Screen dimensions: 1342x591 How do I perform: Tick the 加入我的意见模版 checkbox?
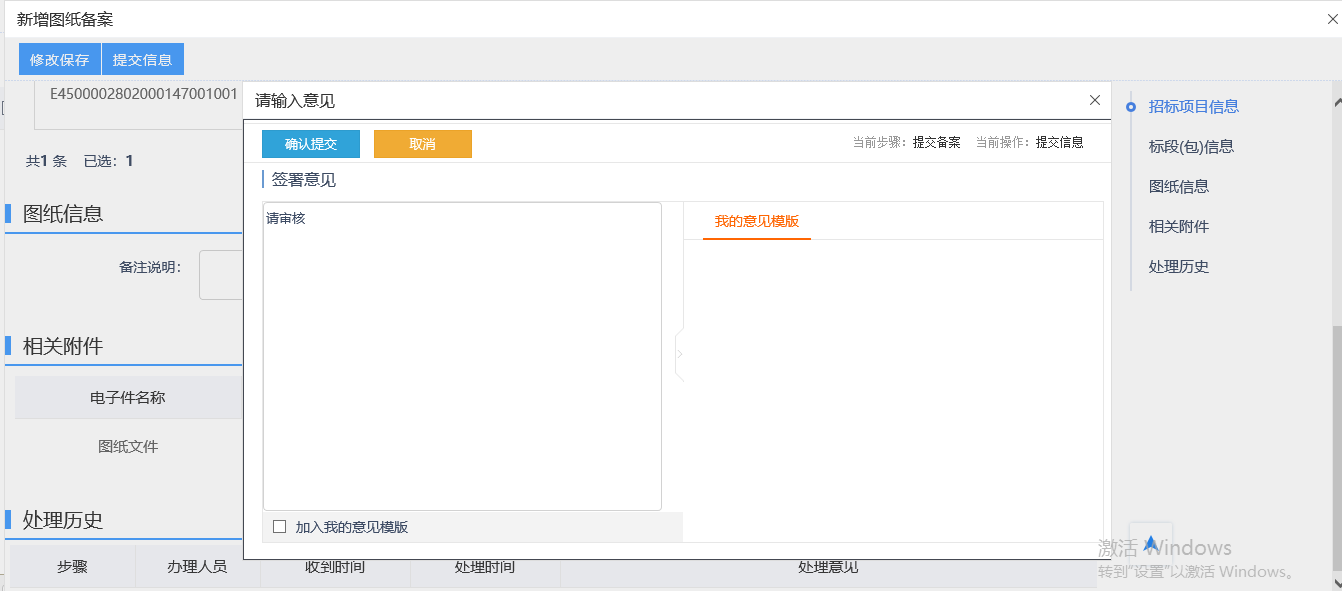[x=280, y=527]
